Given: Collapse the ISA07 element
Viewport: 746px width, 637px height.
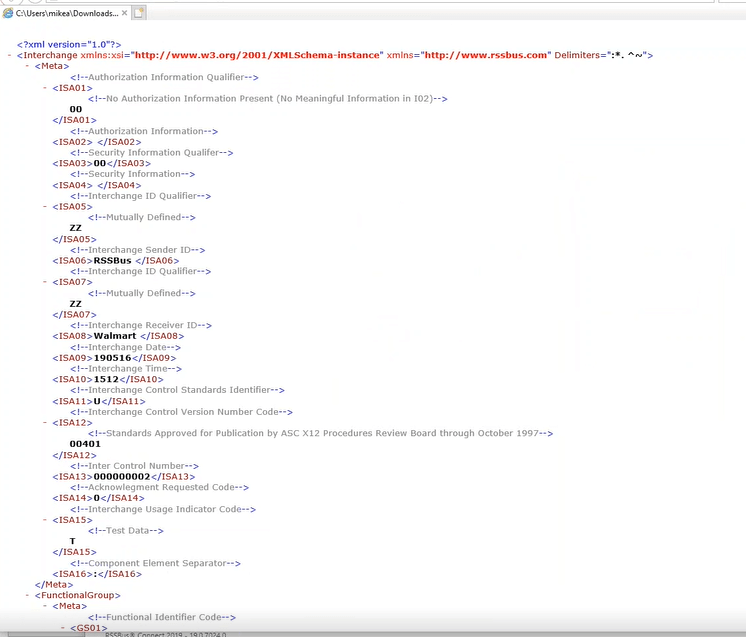Looking at the screenshot, I should point(45,282).
